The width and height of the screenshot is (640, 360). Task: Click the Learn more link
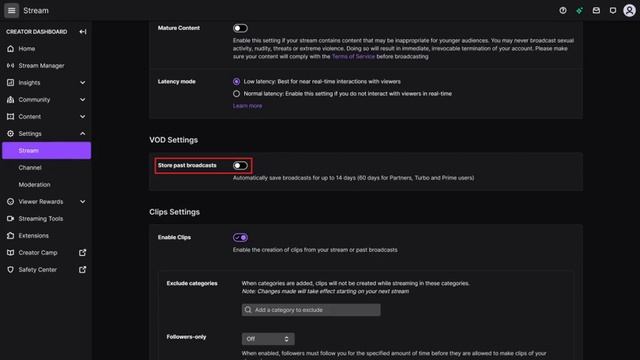click(x=247, y=106)
